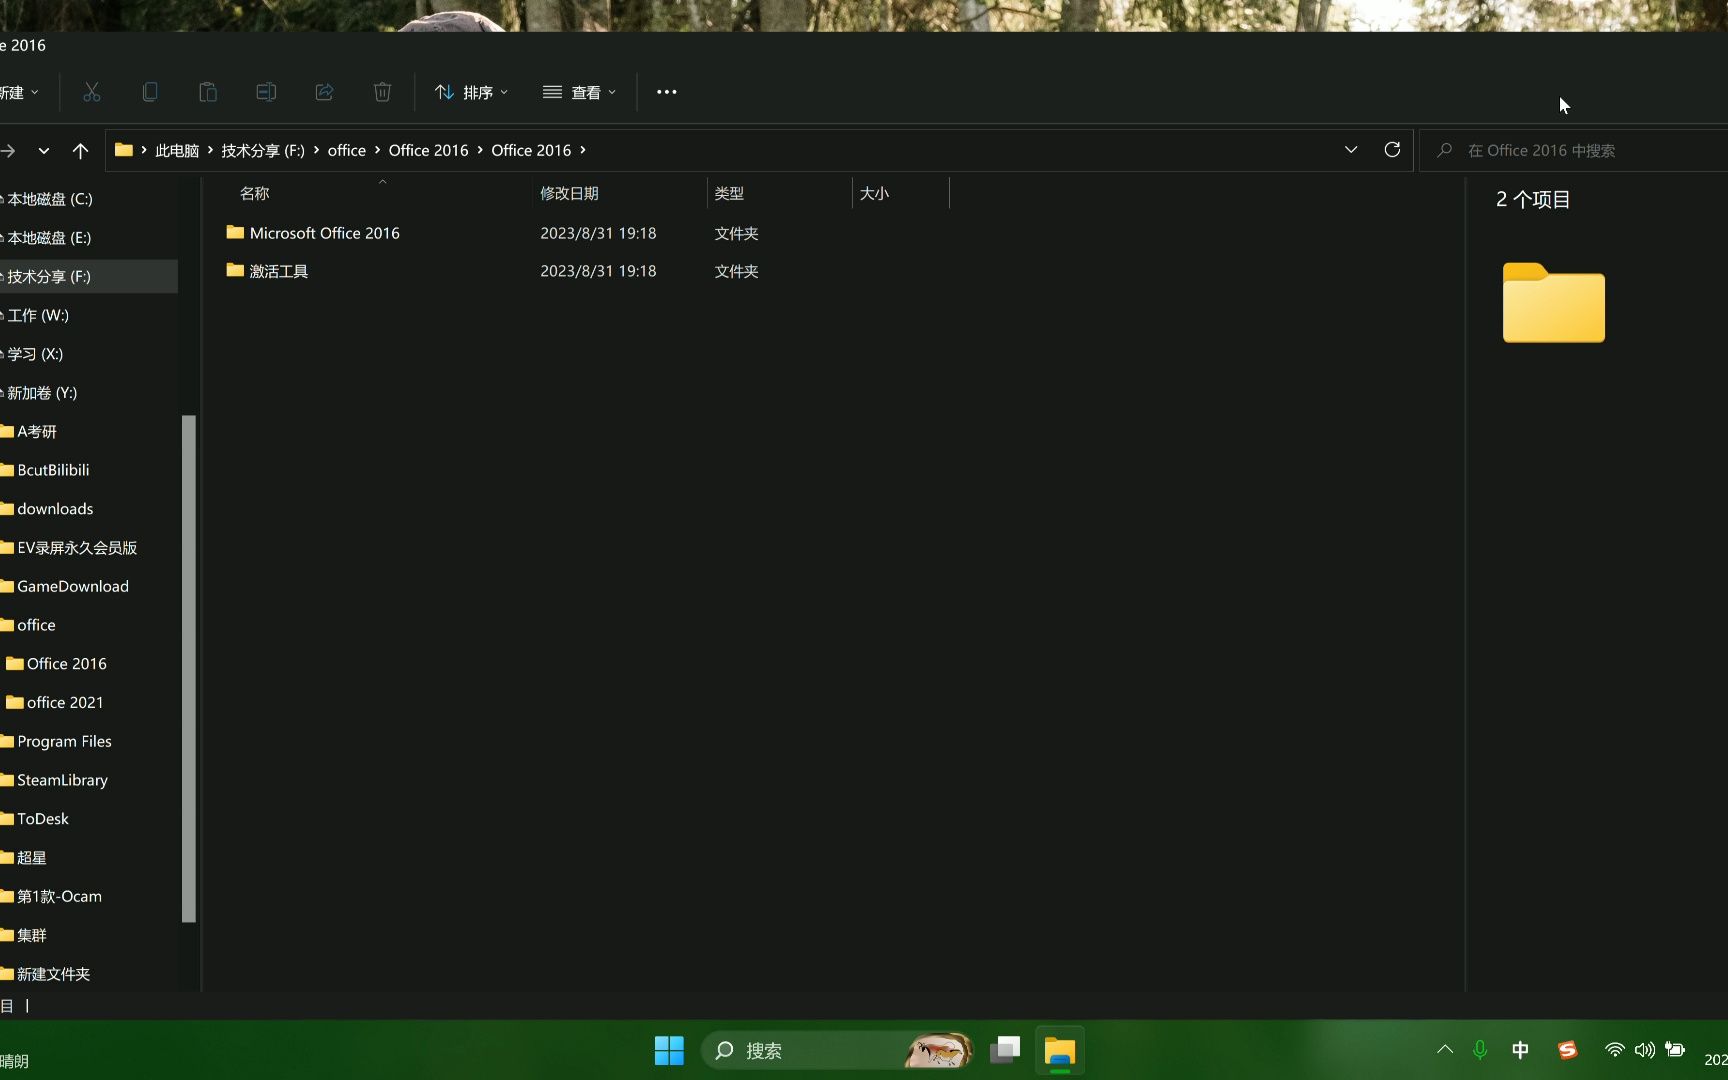
Task: Open Program Files in sidebar
Action: pyautogui.click(x=64, y=741)
